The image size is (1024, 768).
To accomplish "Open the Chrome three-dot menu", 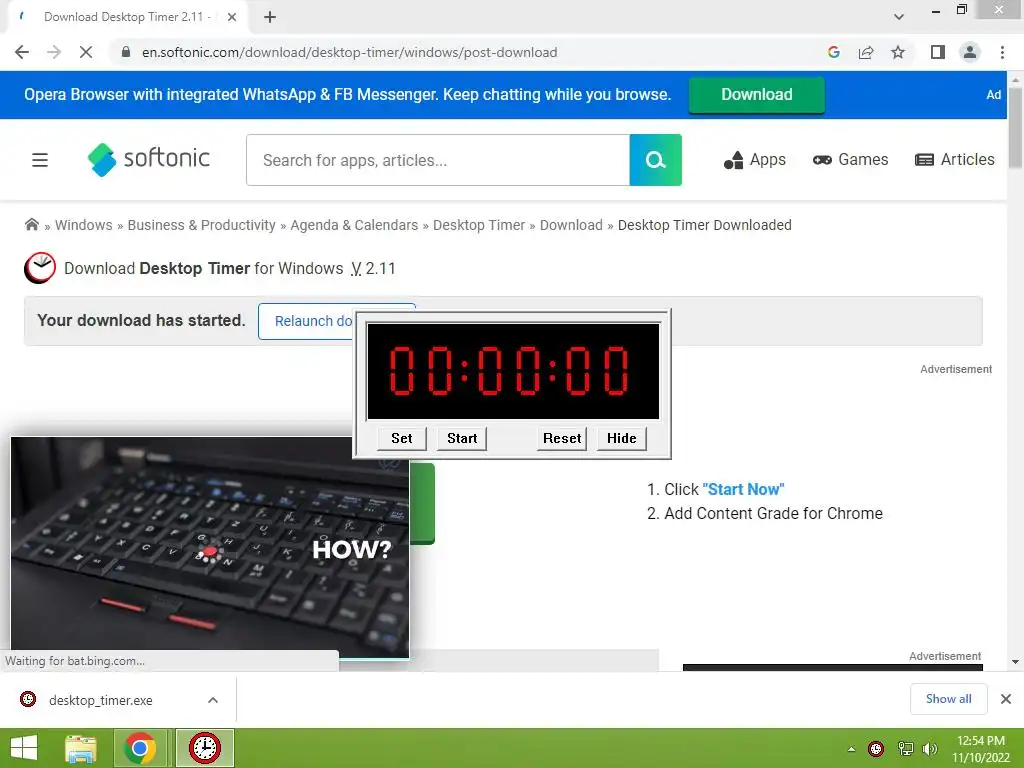I will tap(1002, 52).
